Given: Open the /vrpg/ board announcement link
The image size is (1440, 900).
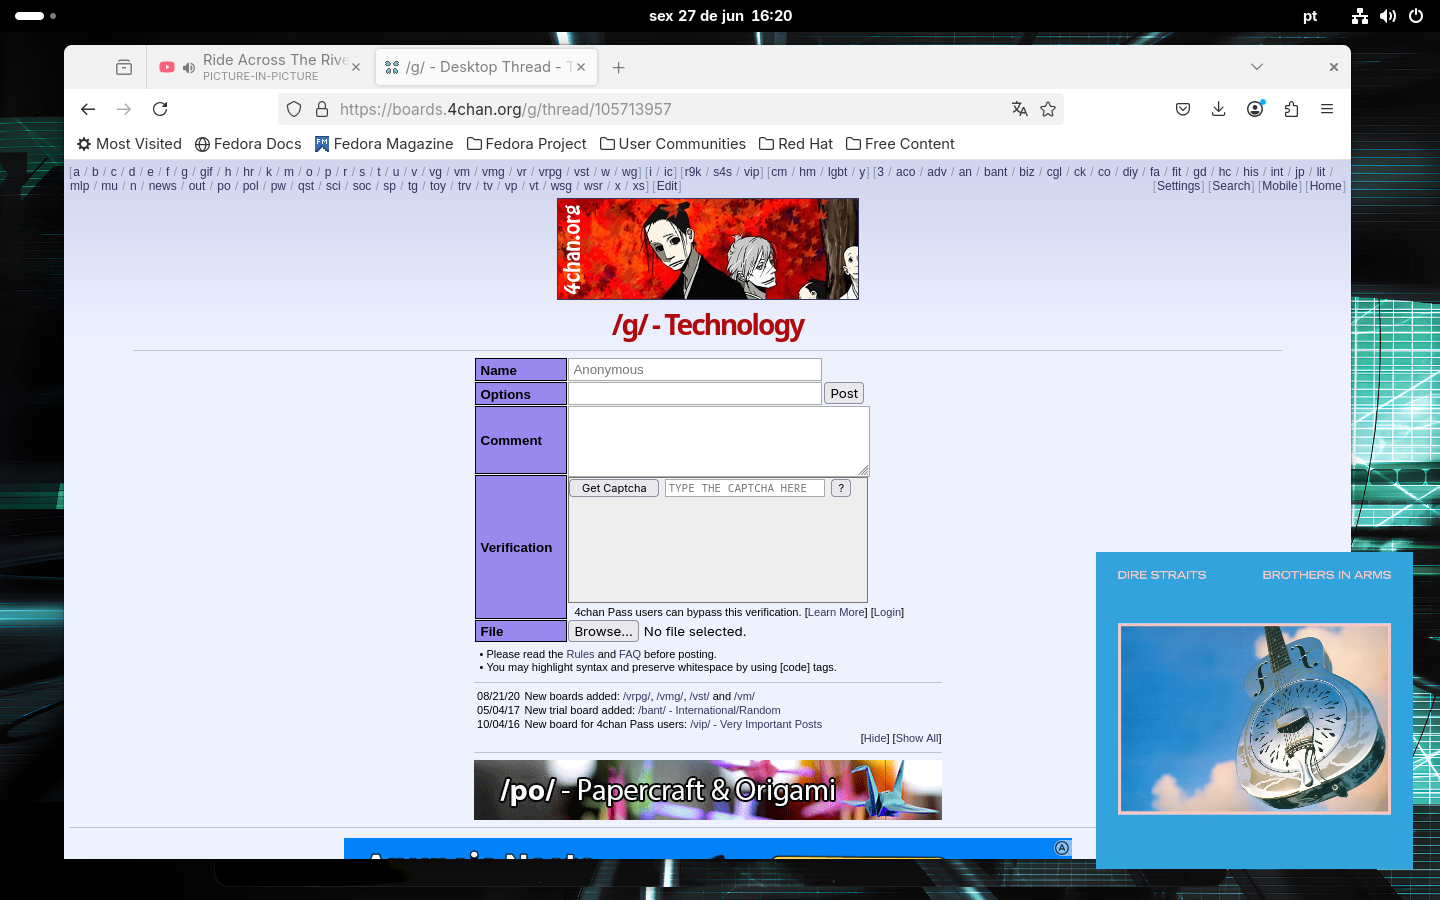Looking at the screenshot, I should [636, 696].
